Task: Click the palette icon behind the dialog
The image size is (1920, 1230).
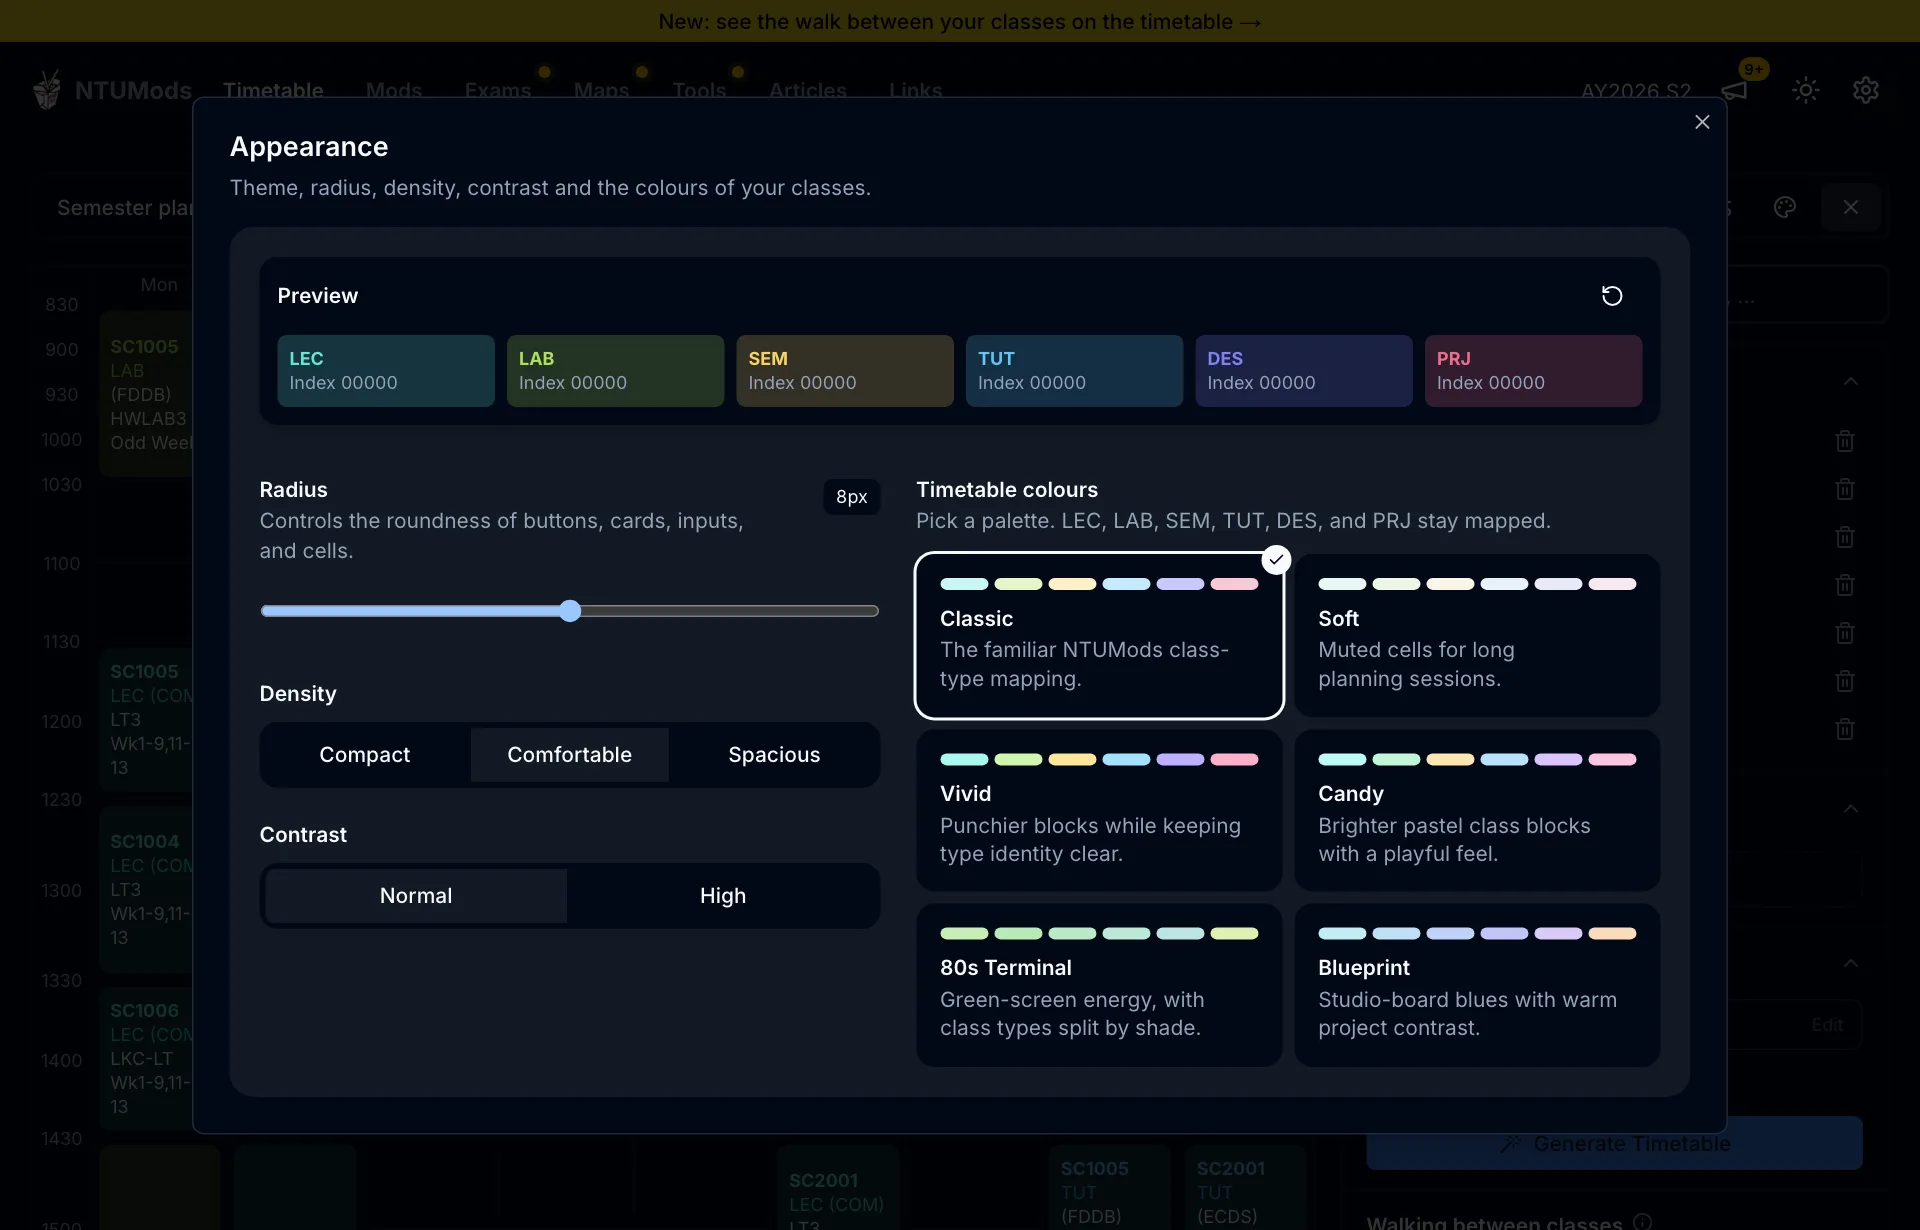Action: point(1785,207)
